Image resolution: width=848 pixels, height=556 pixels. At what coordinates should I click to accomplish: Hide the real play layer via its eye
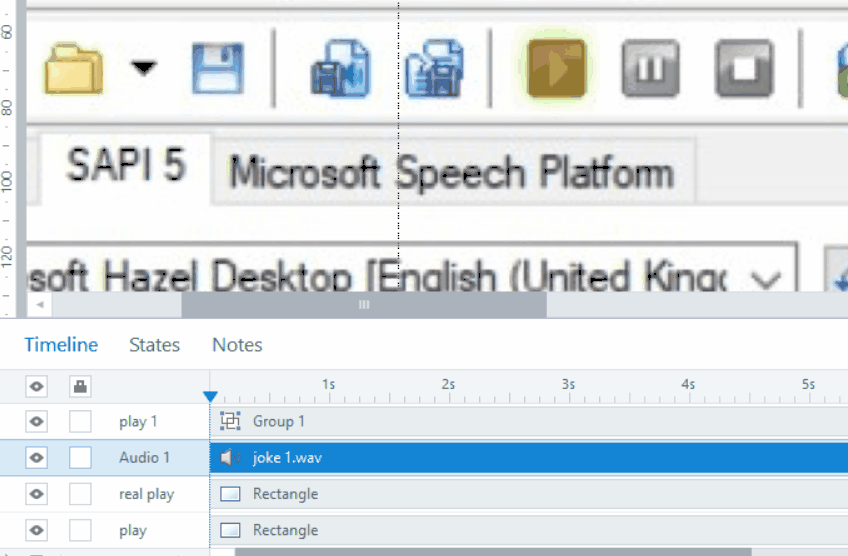pos(36,494)
